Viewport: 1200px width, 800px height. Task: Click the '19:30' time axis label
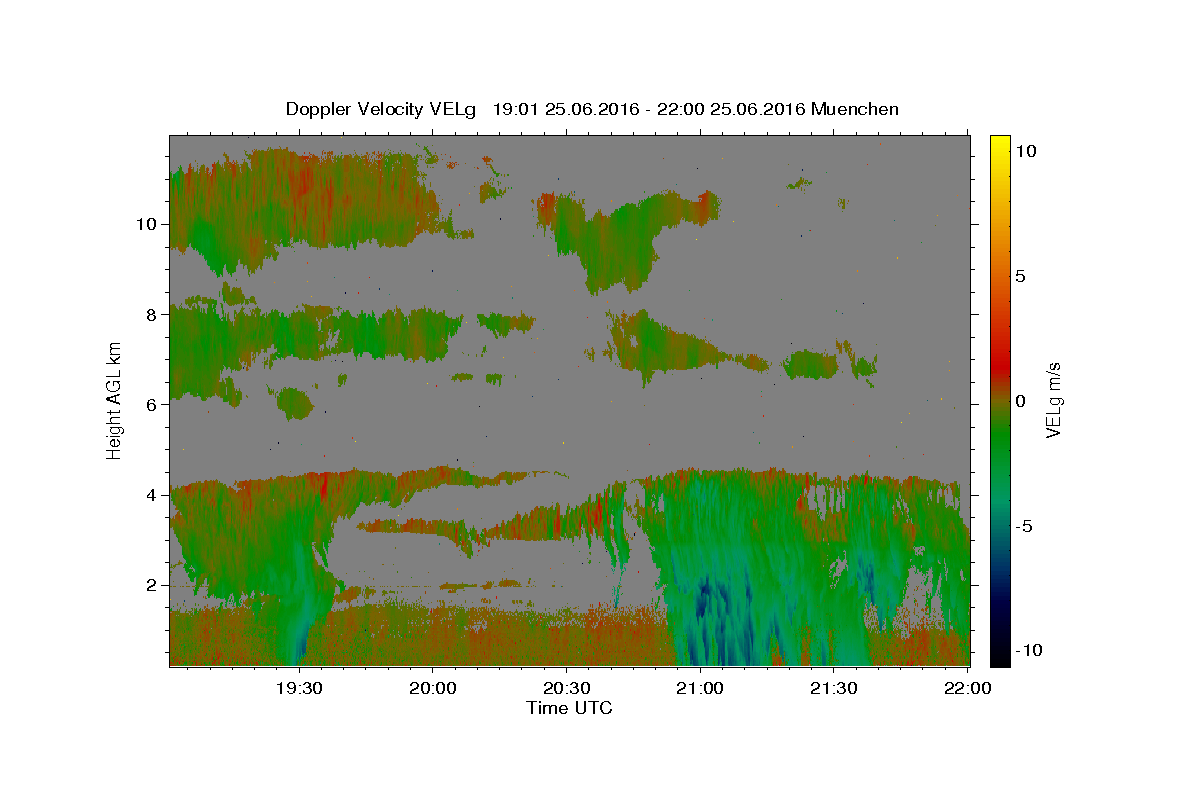pos(299,688)
